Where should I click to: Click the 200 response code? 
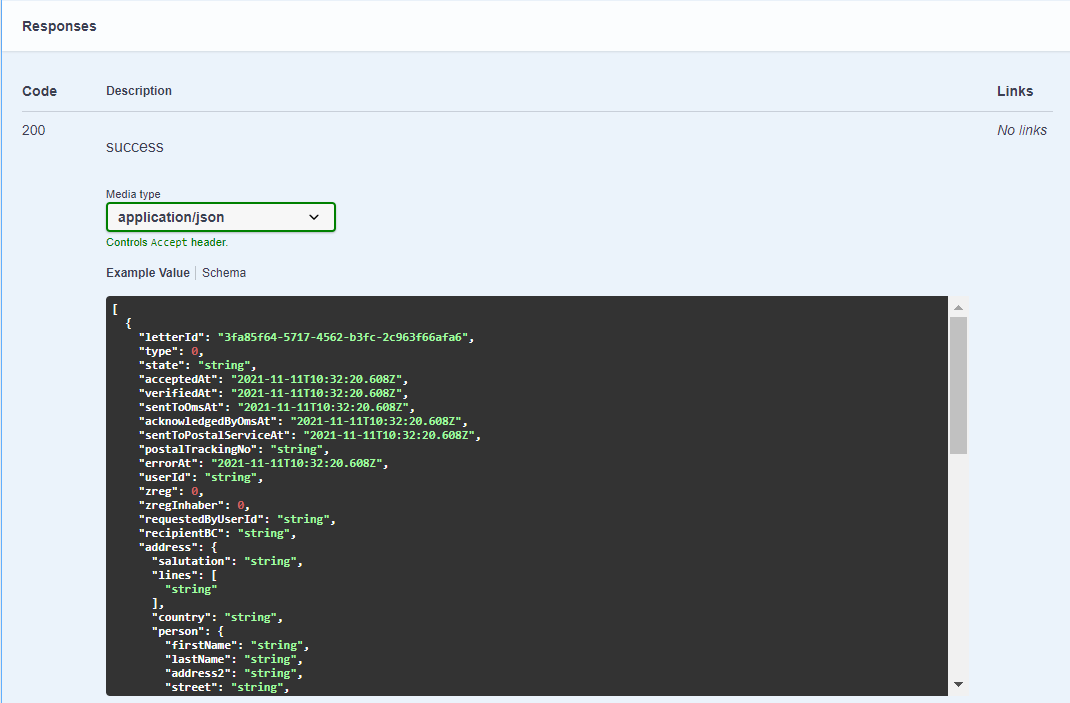[x=33, y=130]
